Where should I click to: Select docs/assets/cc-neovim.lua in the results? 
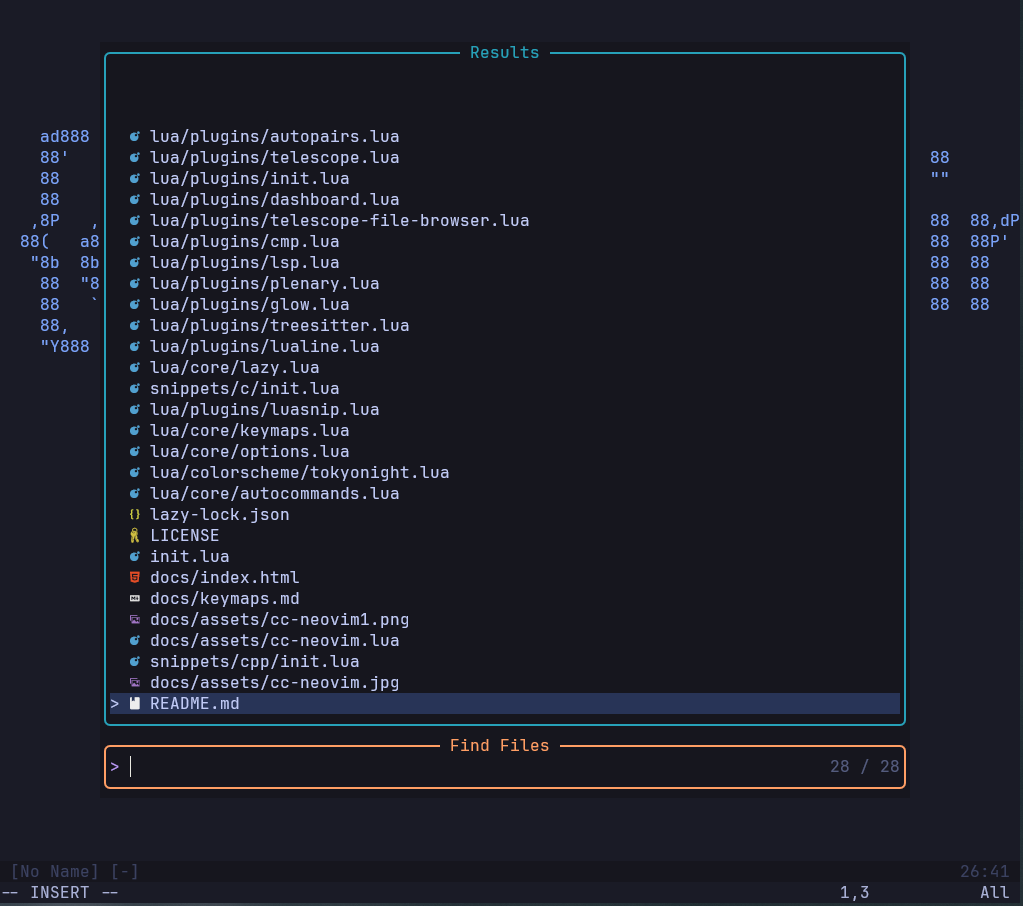pyautogui.click(x=274, y=641)
